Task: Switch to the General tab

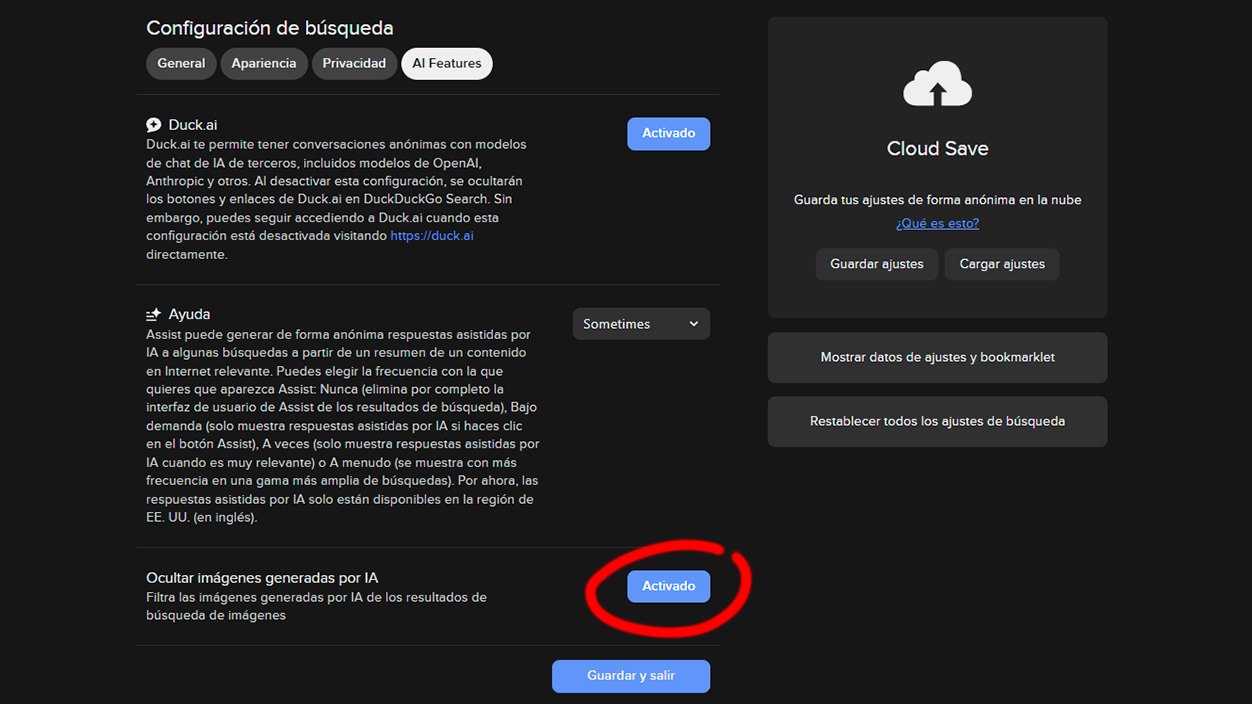Action: [181, 63]
